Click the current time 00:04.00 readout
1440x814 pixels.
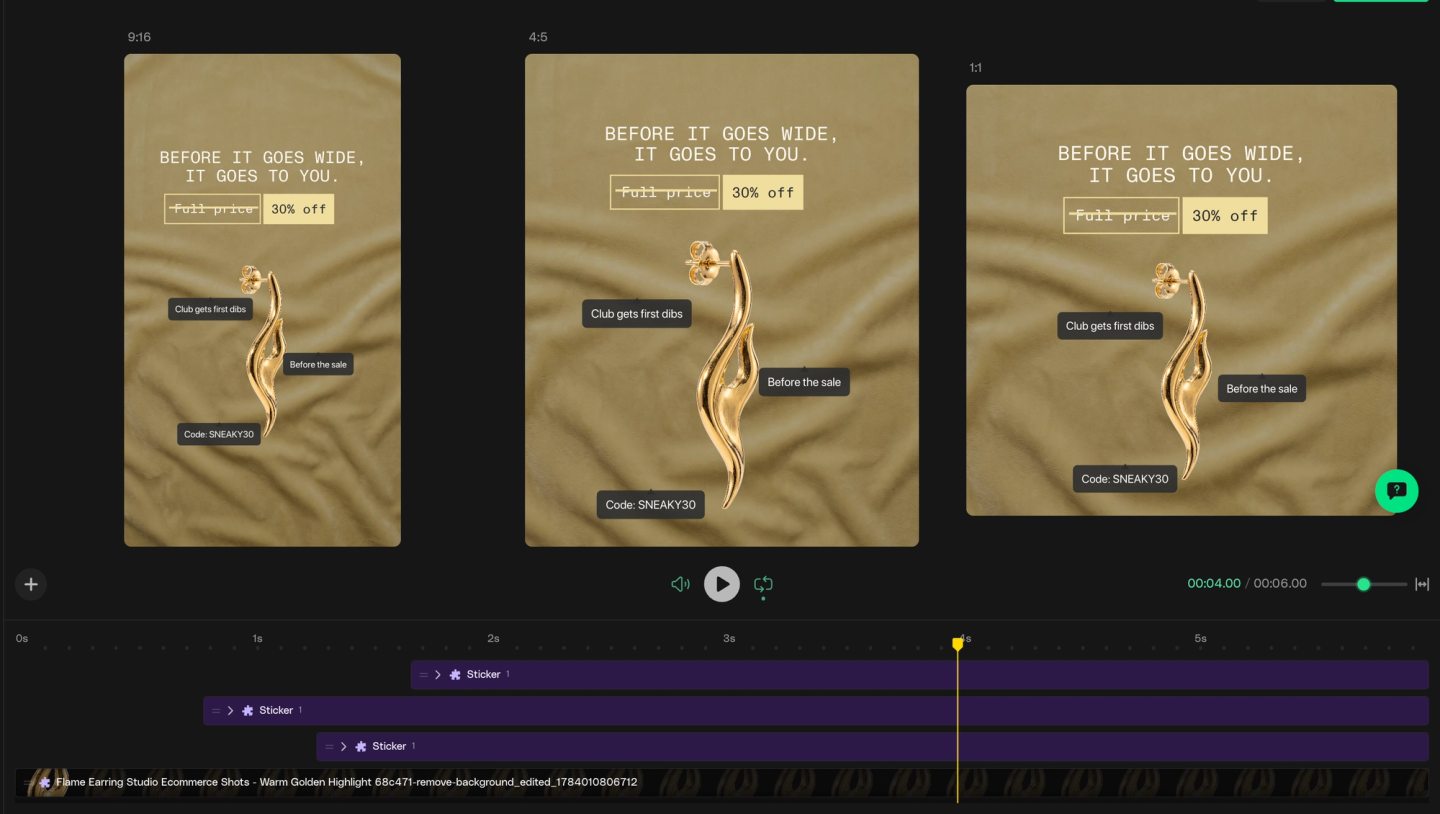pyautogui.click(x=1214, y=583)
